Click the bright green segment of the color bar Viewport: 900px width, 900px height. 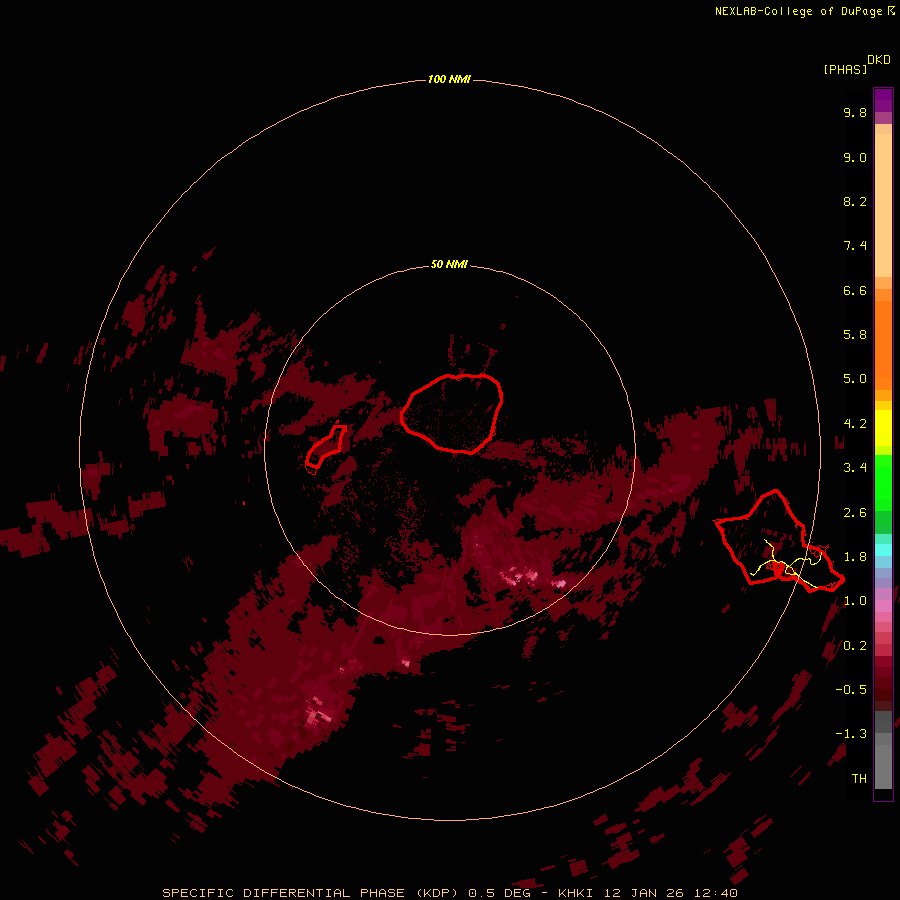click(883, 483)
